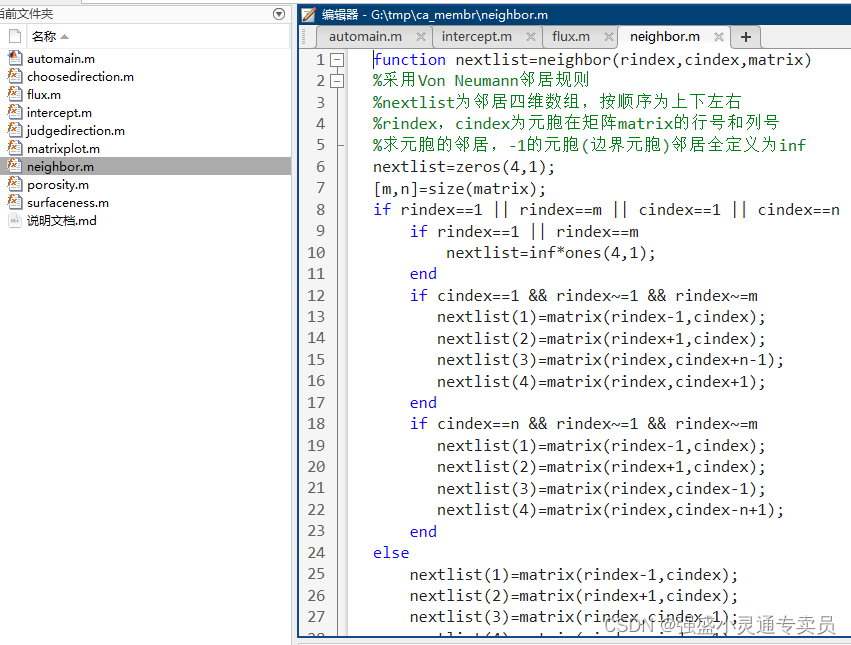Collapse the comment block at line 2
Viewport: 851px width, 645px height.
[338, 81]
